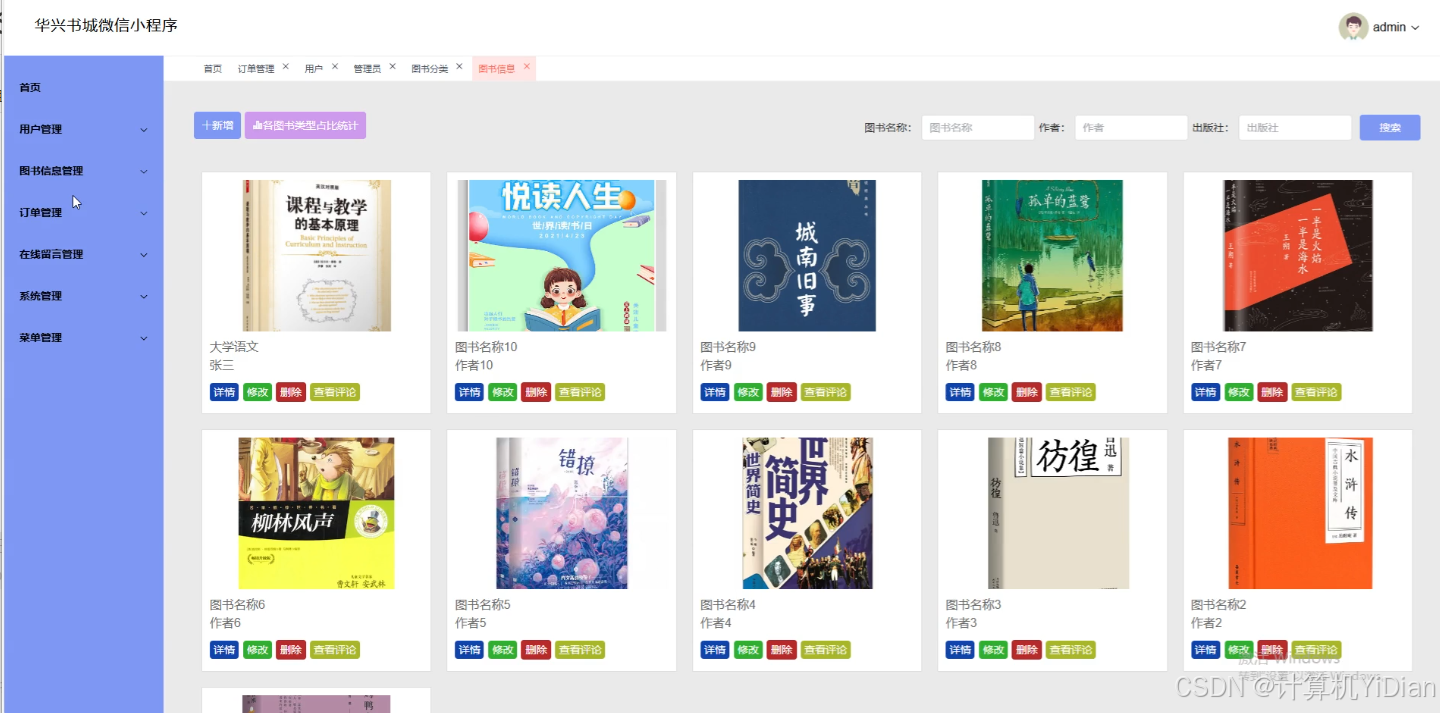The width and height of the screenshot is (1440, 713).
Task: Open the 大学语文 book cover
Action: (x=316, y=255)
